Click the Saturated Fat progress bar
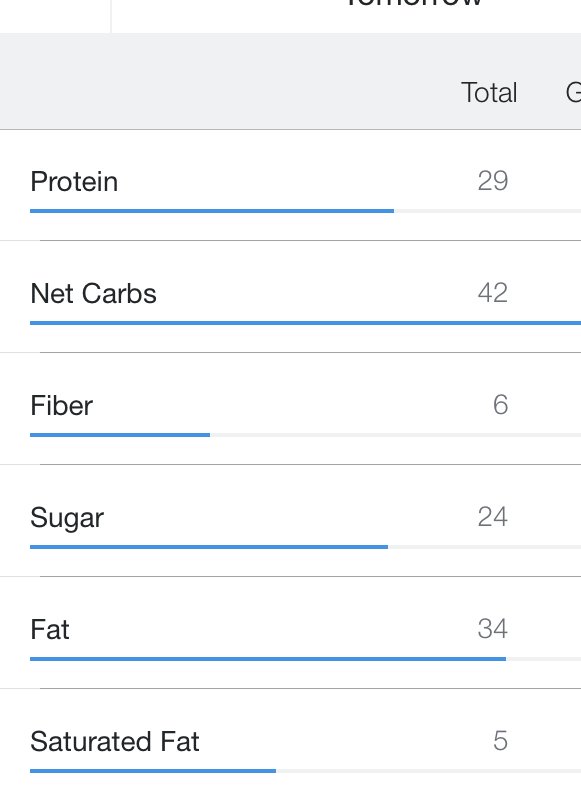 tap(153, 770)
